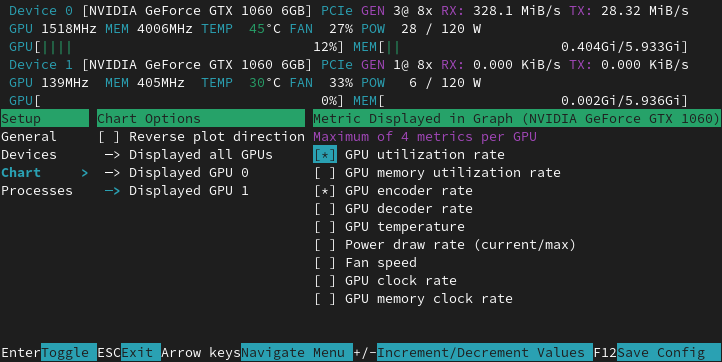Open Processes setup section
Viewport: 722px width, 362px height.
[37, 191]
